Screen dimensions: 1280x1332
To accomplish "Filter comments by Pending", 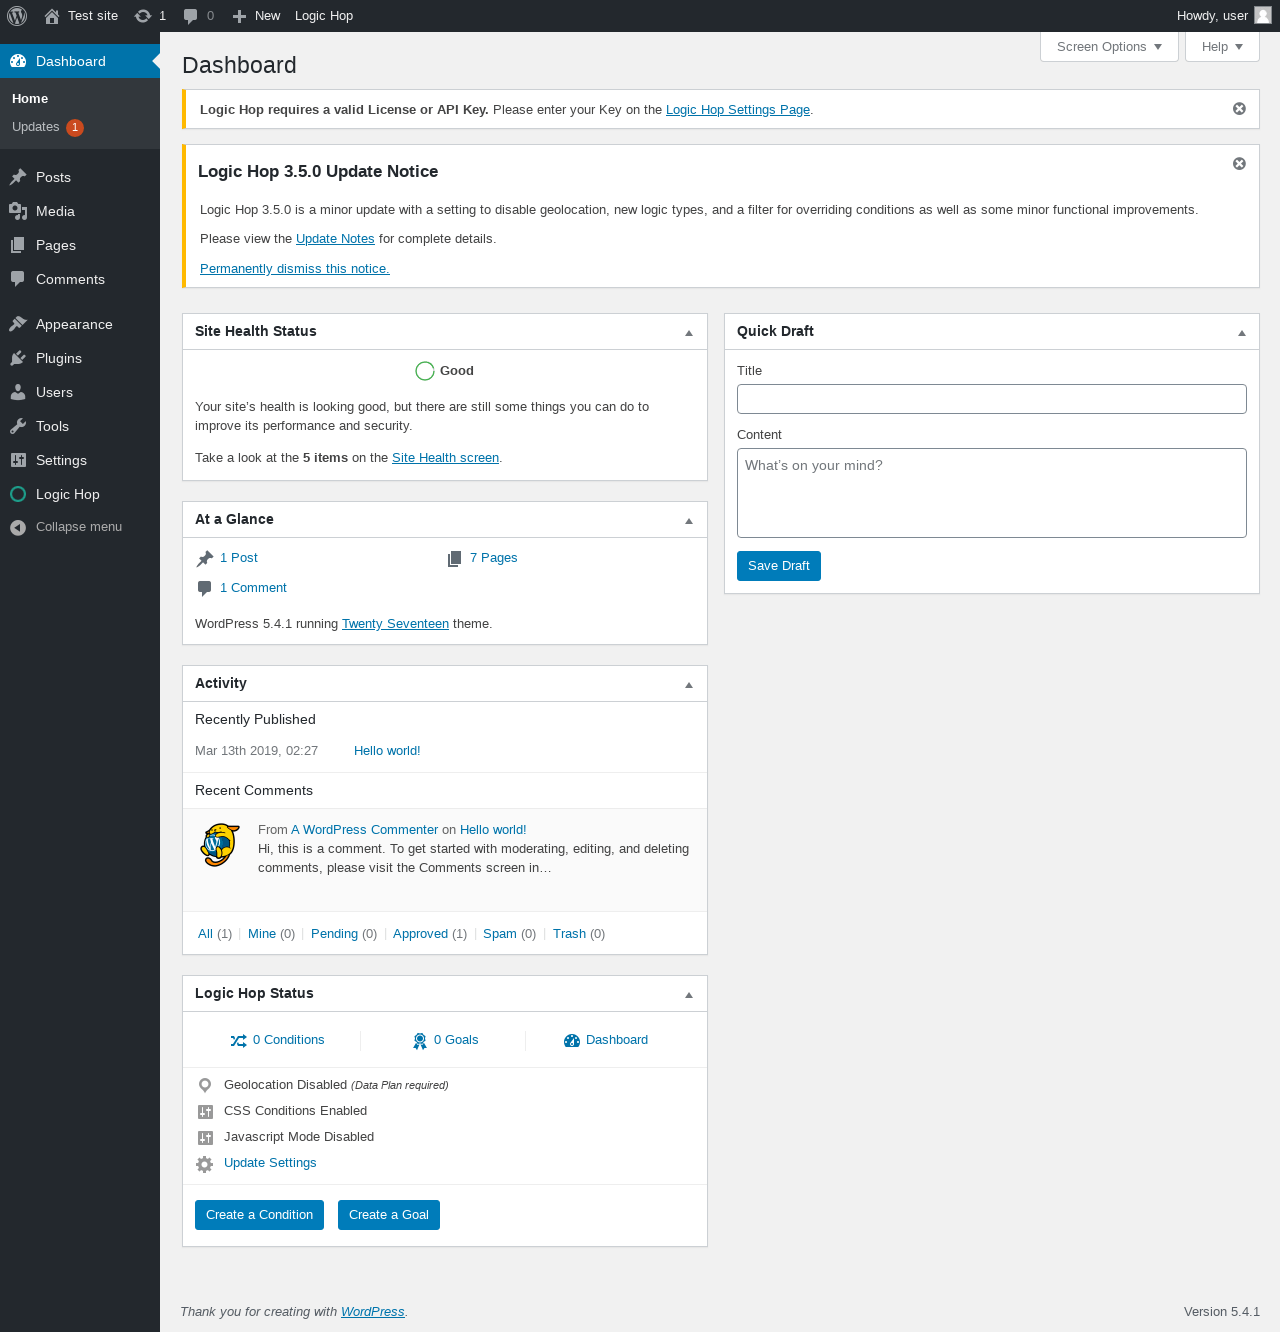I will (x=334, y=934).
